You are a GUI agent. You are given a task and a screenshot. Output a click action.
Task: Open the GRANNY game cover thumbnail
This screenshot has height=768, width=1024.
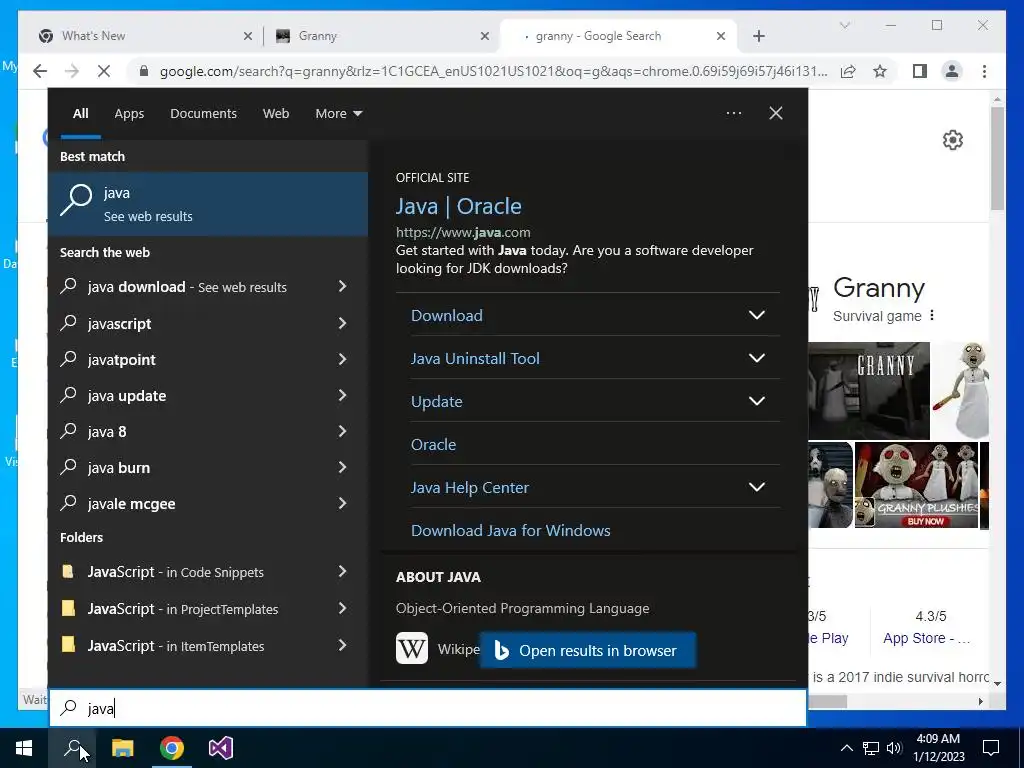click(869, 391)
